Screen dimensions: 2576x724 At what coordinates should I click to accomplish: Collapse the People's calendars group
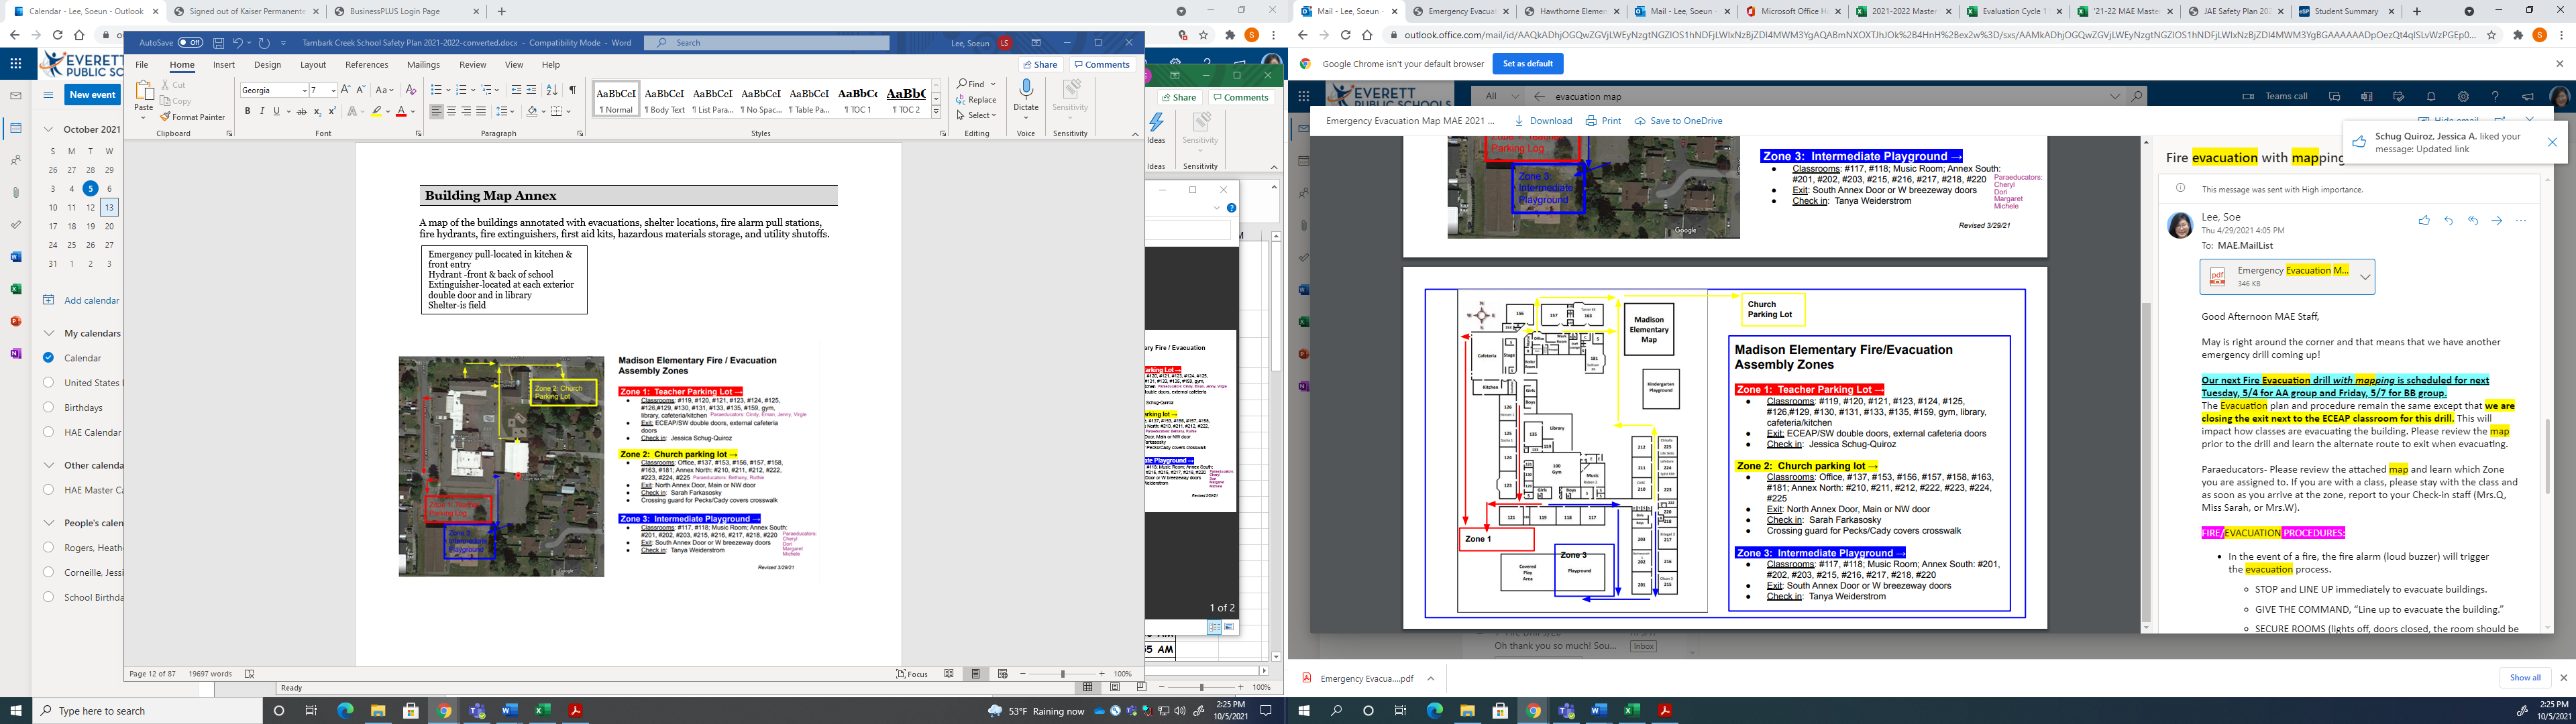[x=48, y=523]
